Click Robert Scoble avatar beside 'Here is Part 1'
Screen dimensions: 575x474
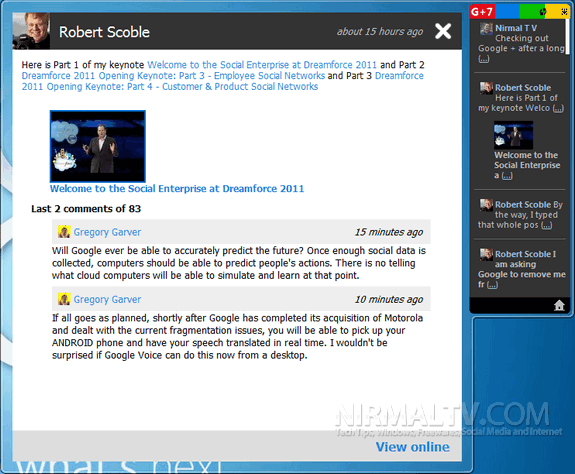click(x=486, y=88)
